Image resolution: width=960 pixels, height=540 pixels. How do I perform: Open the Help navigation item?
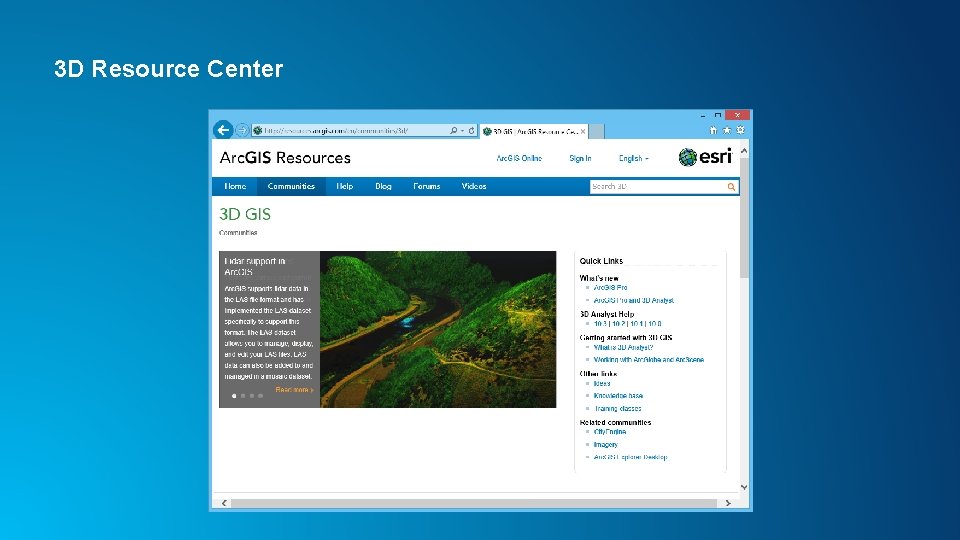(345, 186)
